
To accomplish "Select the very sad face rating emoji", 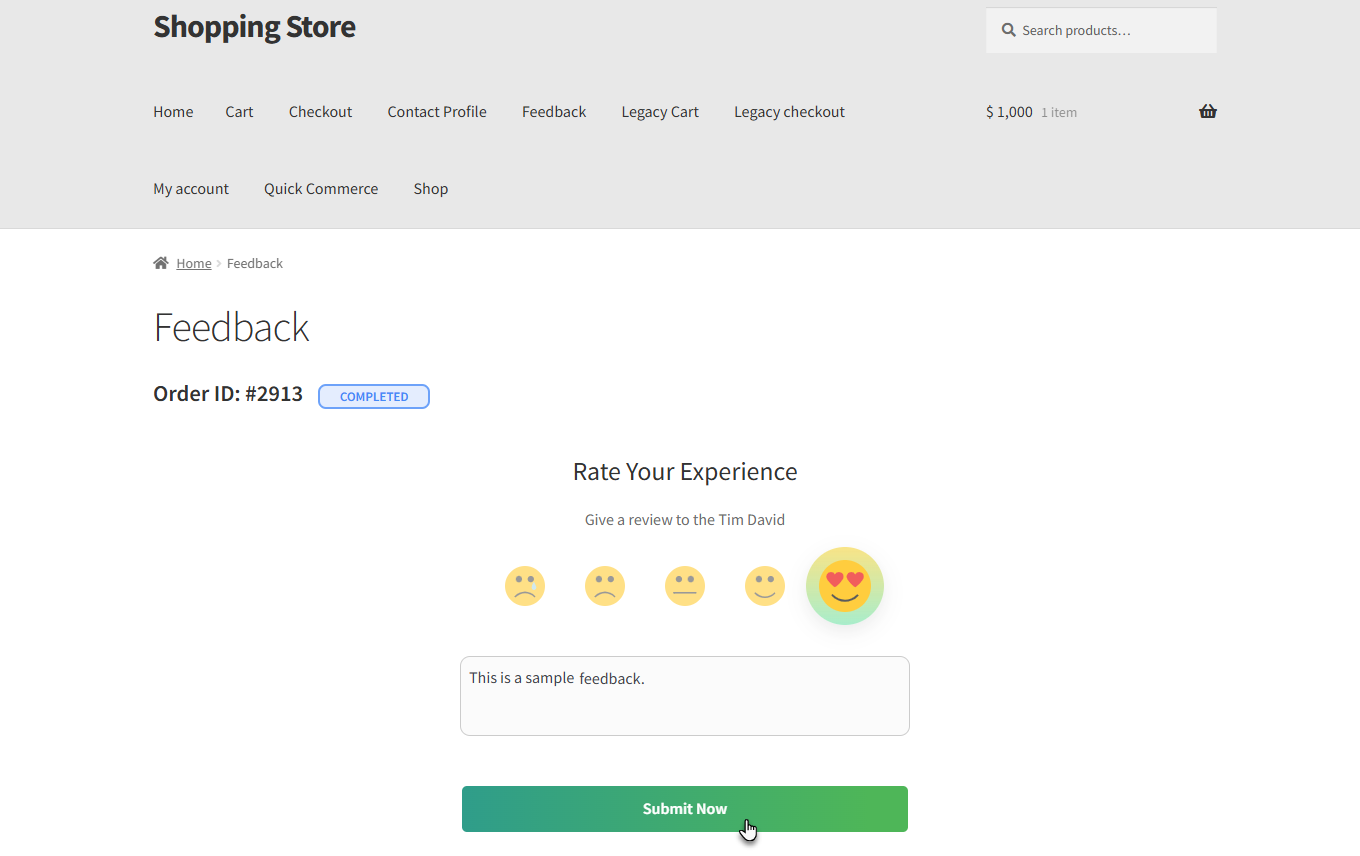I will click(x=525, y=586).
